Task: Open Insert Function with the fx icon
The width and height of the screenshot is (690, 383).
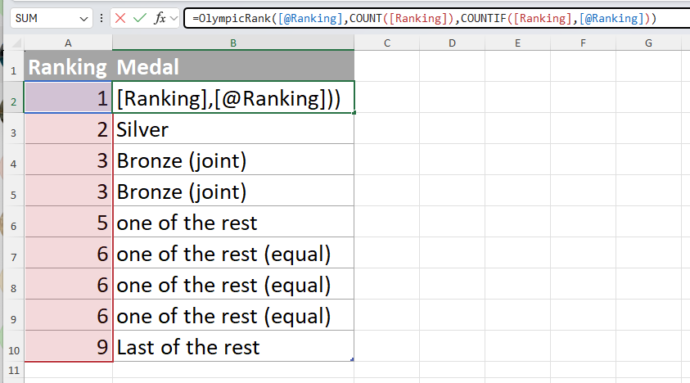Action: click(159, 18)
